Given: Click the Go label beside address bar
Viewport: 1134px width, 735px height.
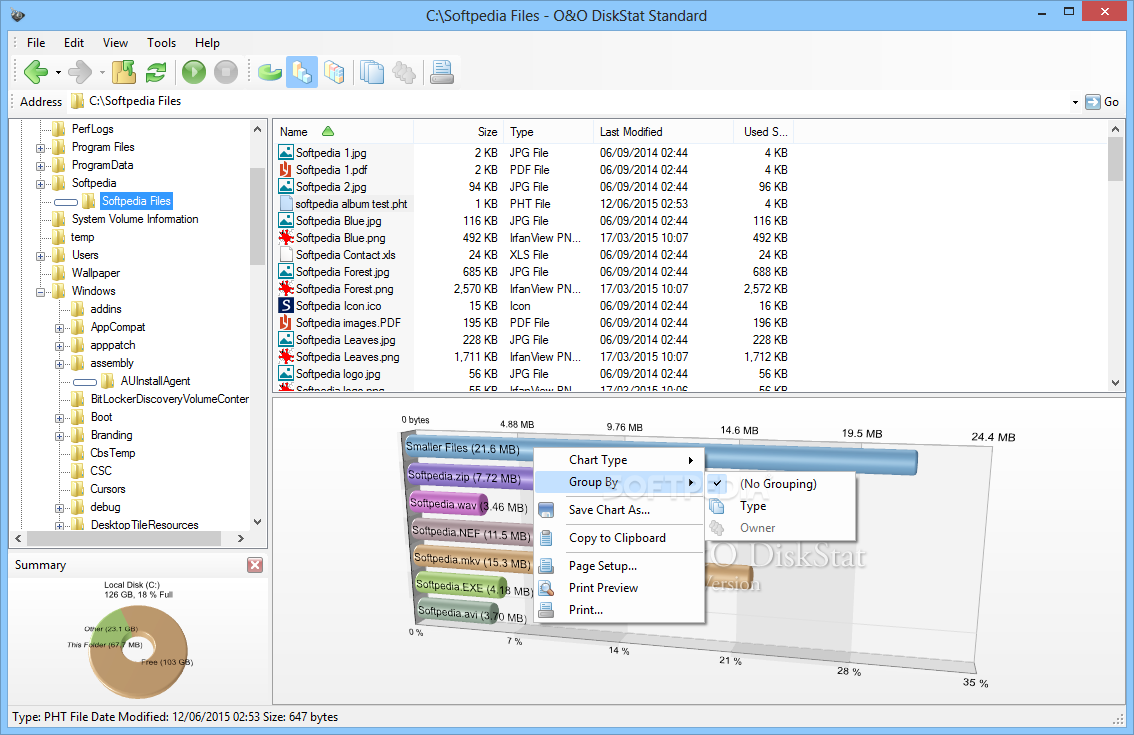Looking at the screenshot, I should (1112, 102).
